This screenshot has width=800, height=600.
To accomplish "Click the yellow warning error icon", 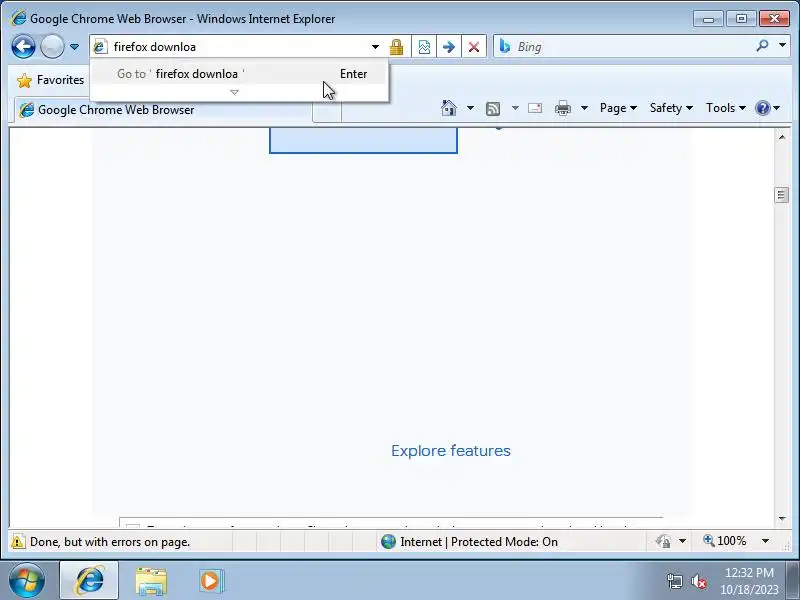I will coord(18,542).
